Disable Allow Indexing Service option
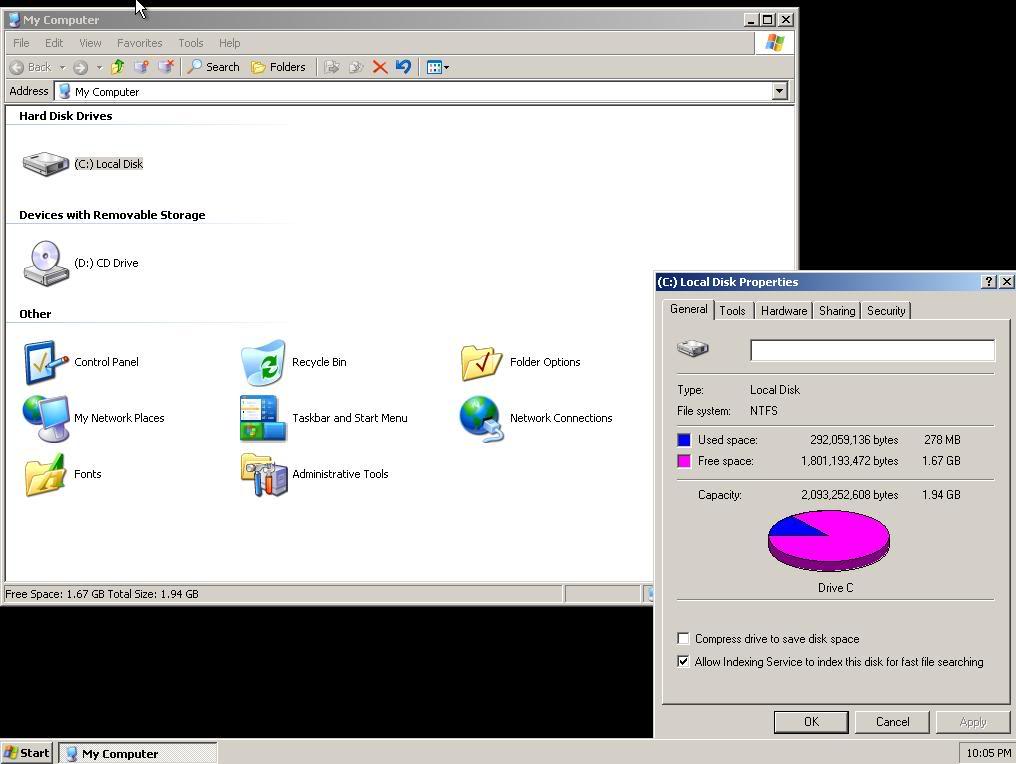This screenshot has height=764, width=1016. click(684, 661)
